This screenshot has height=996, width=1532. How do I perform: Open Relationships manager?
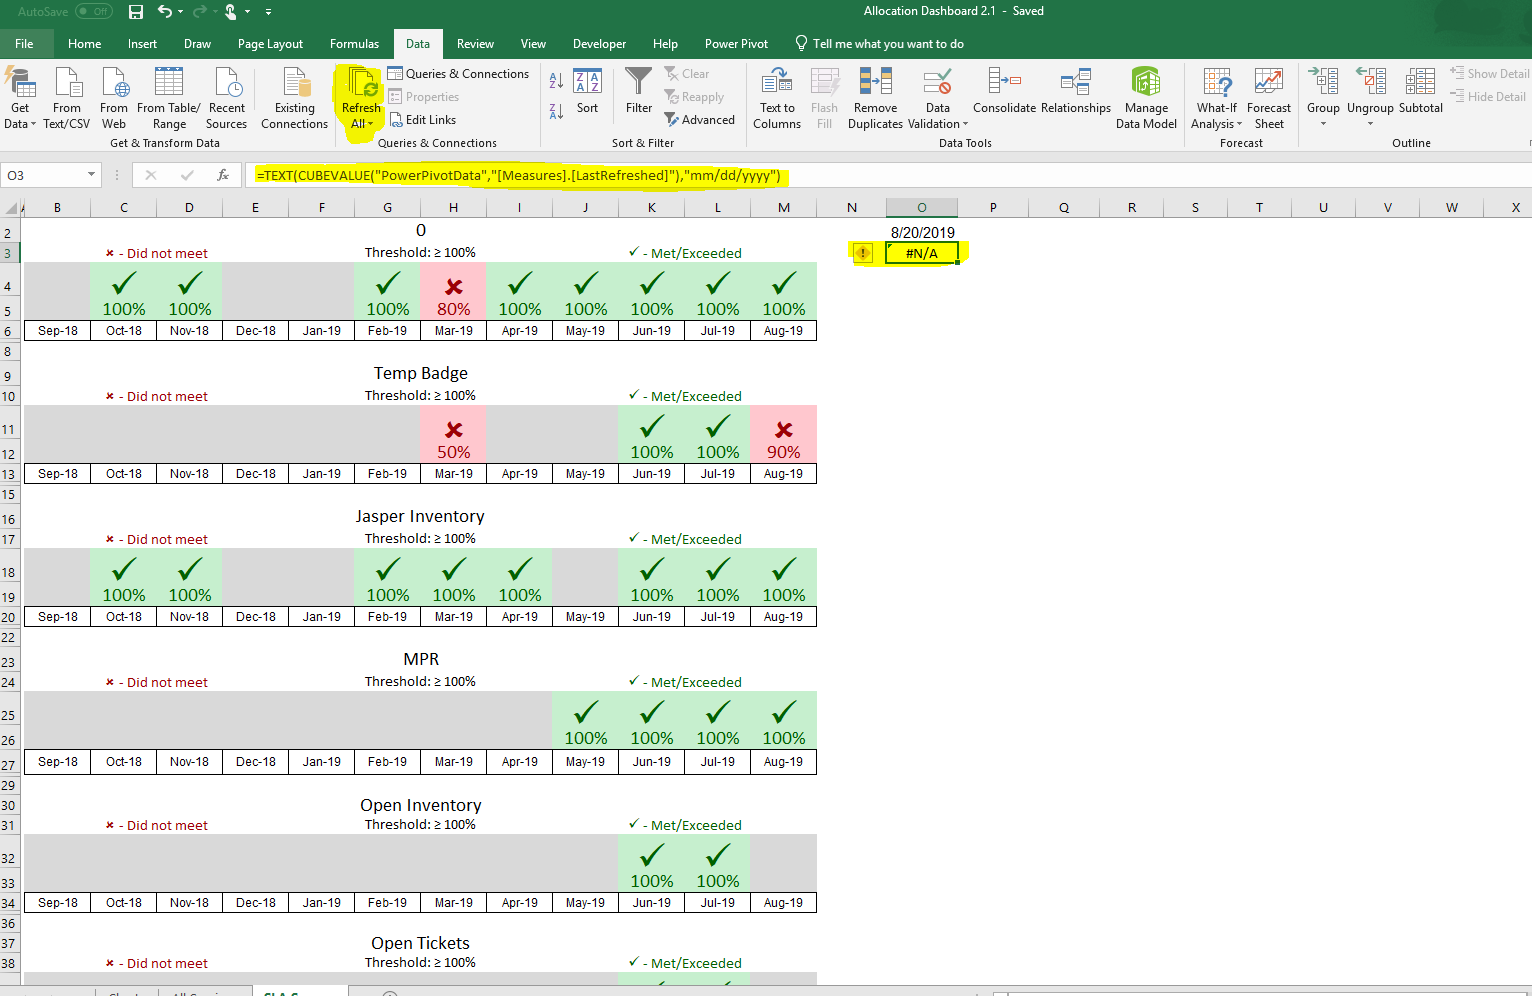coord(1076,91)
